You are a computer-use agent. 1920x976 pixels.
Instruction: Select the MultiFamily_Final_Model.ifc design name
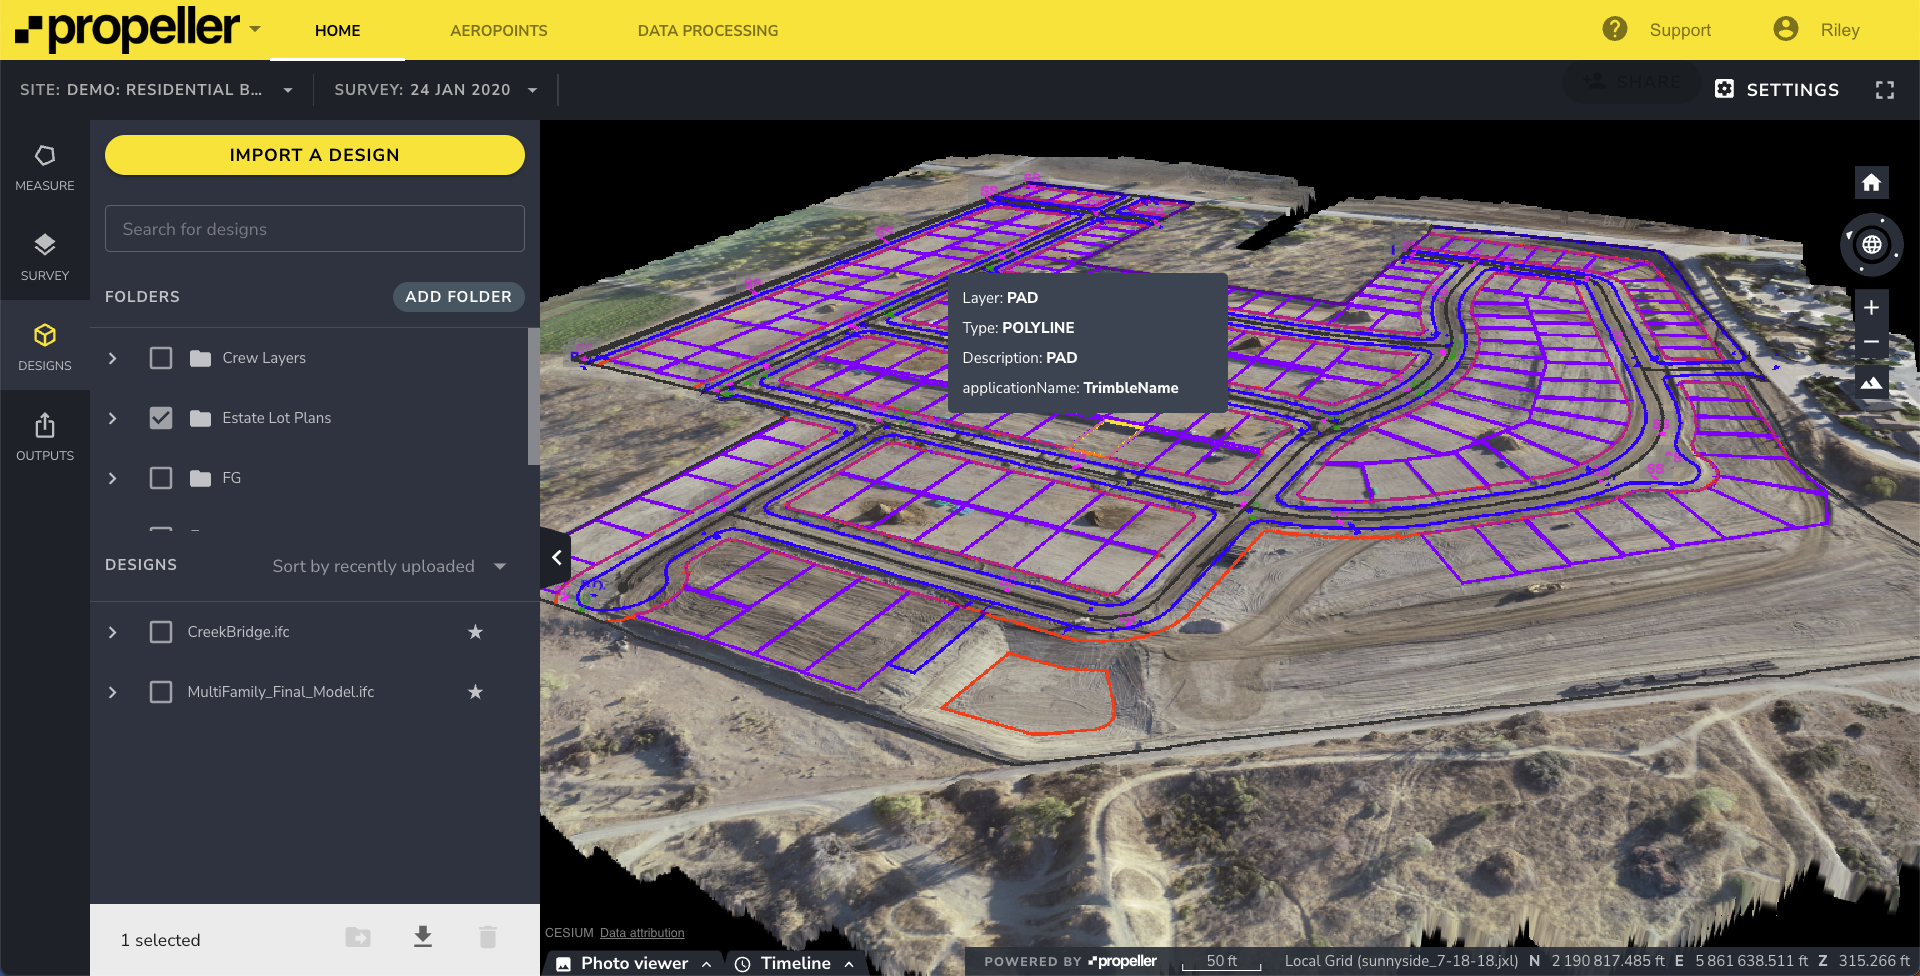pos(281,692)
